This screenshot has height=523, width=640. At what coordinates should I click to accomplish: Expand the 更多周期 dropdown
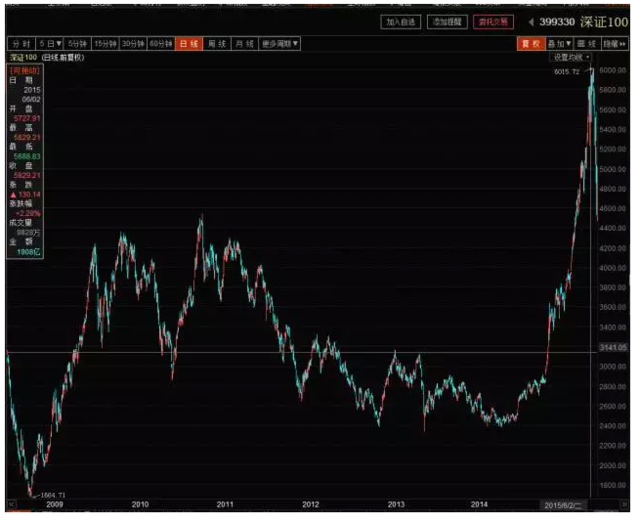click(x=280, y=44)
